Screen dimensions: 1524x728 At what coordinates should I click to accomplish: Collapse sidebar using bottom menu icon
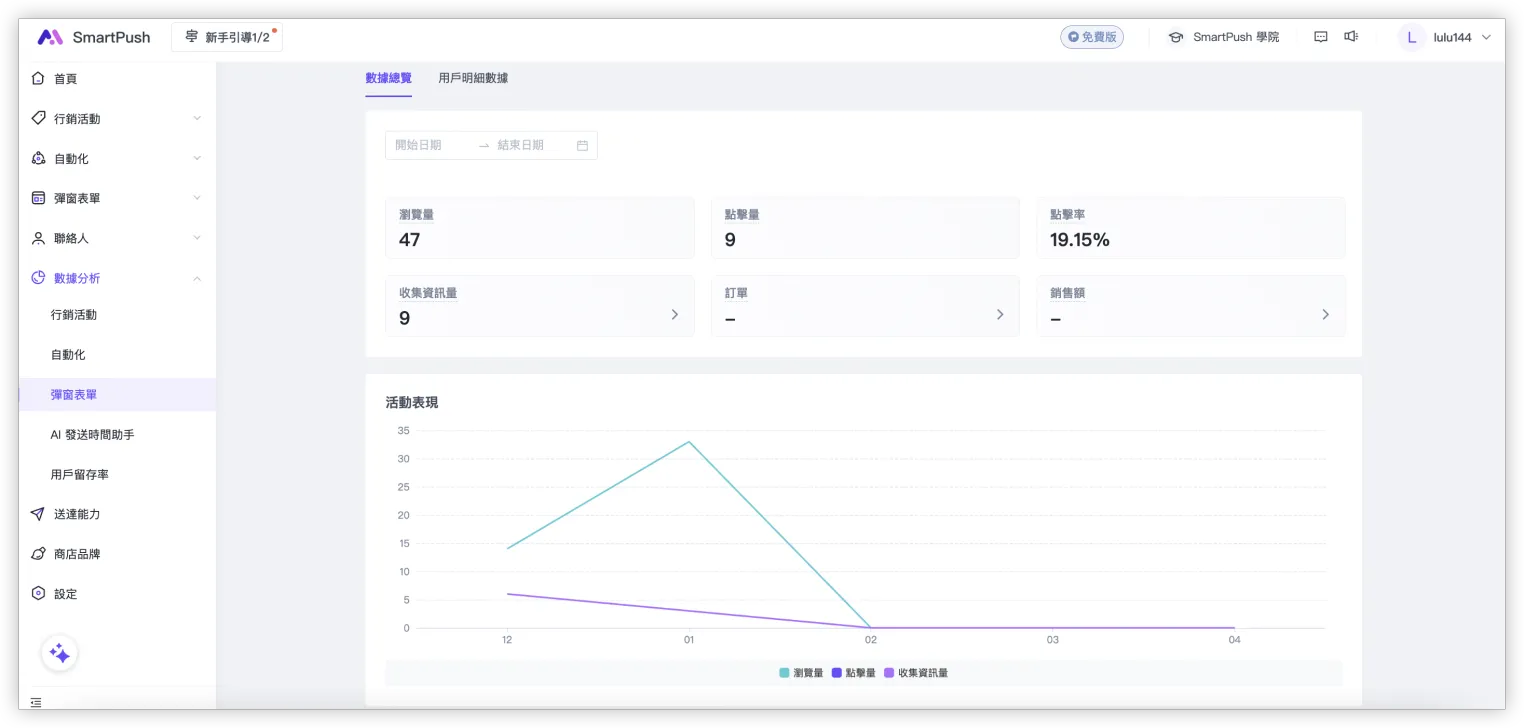click(x=36, y=703)
